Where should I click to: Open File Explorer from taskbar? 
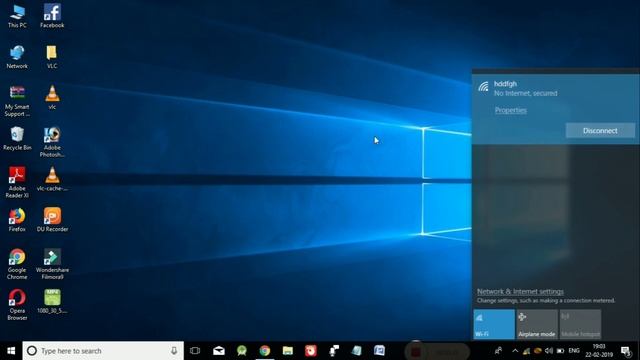pyautogui.click(x=288, y=351)
